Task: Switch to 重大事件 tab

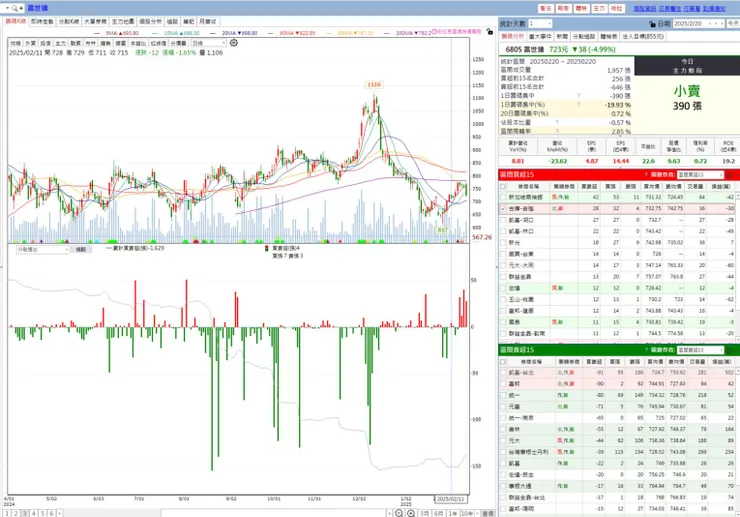Action: (540, 36)
